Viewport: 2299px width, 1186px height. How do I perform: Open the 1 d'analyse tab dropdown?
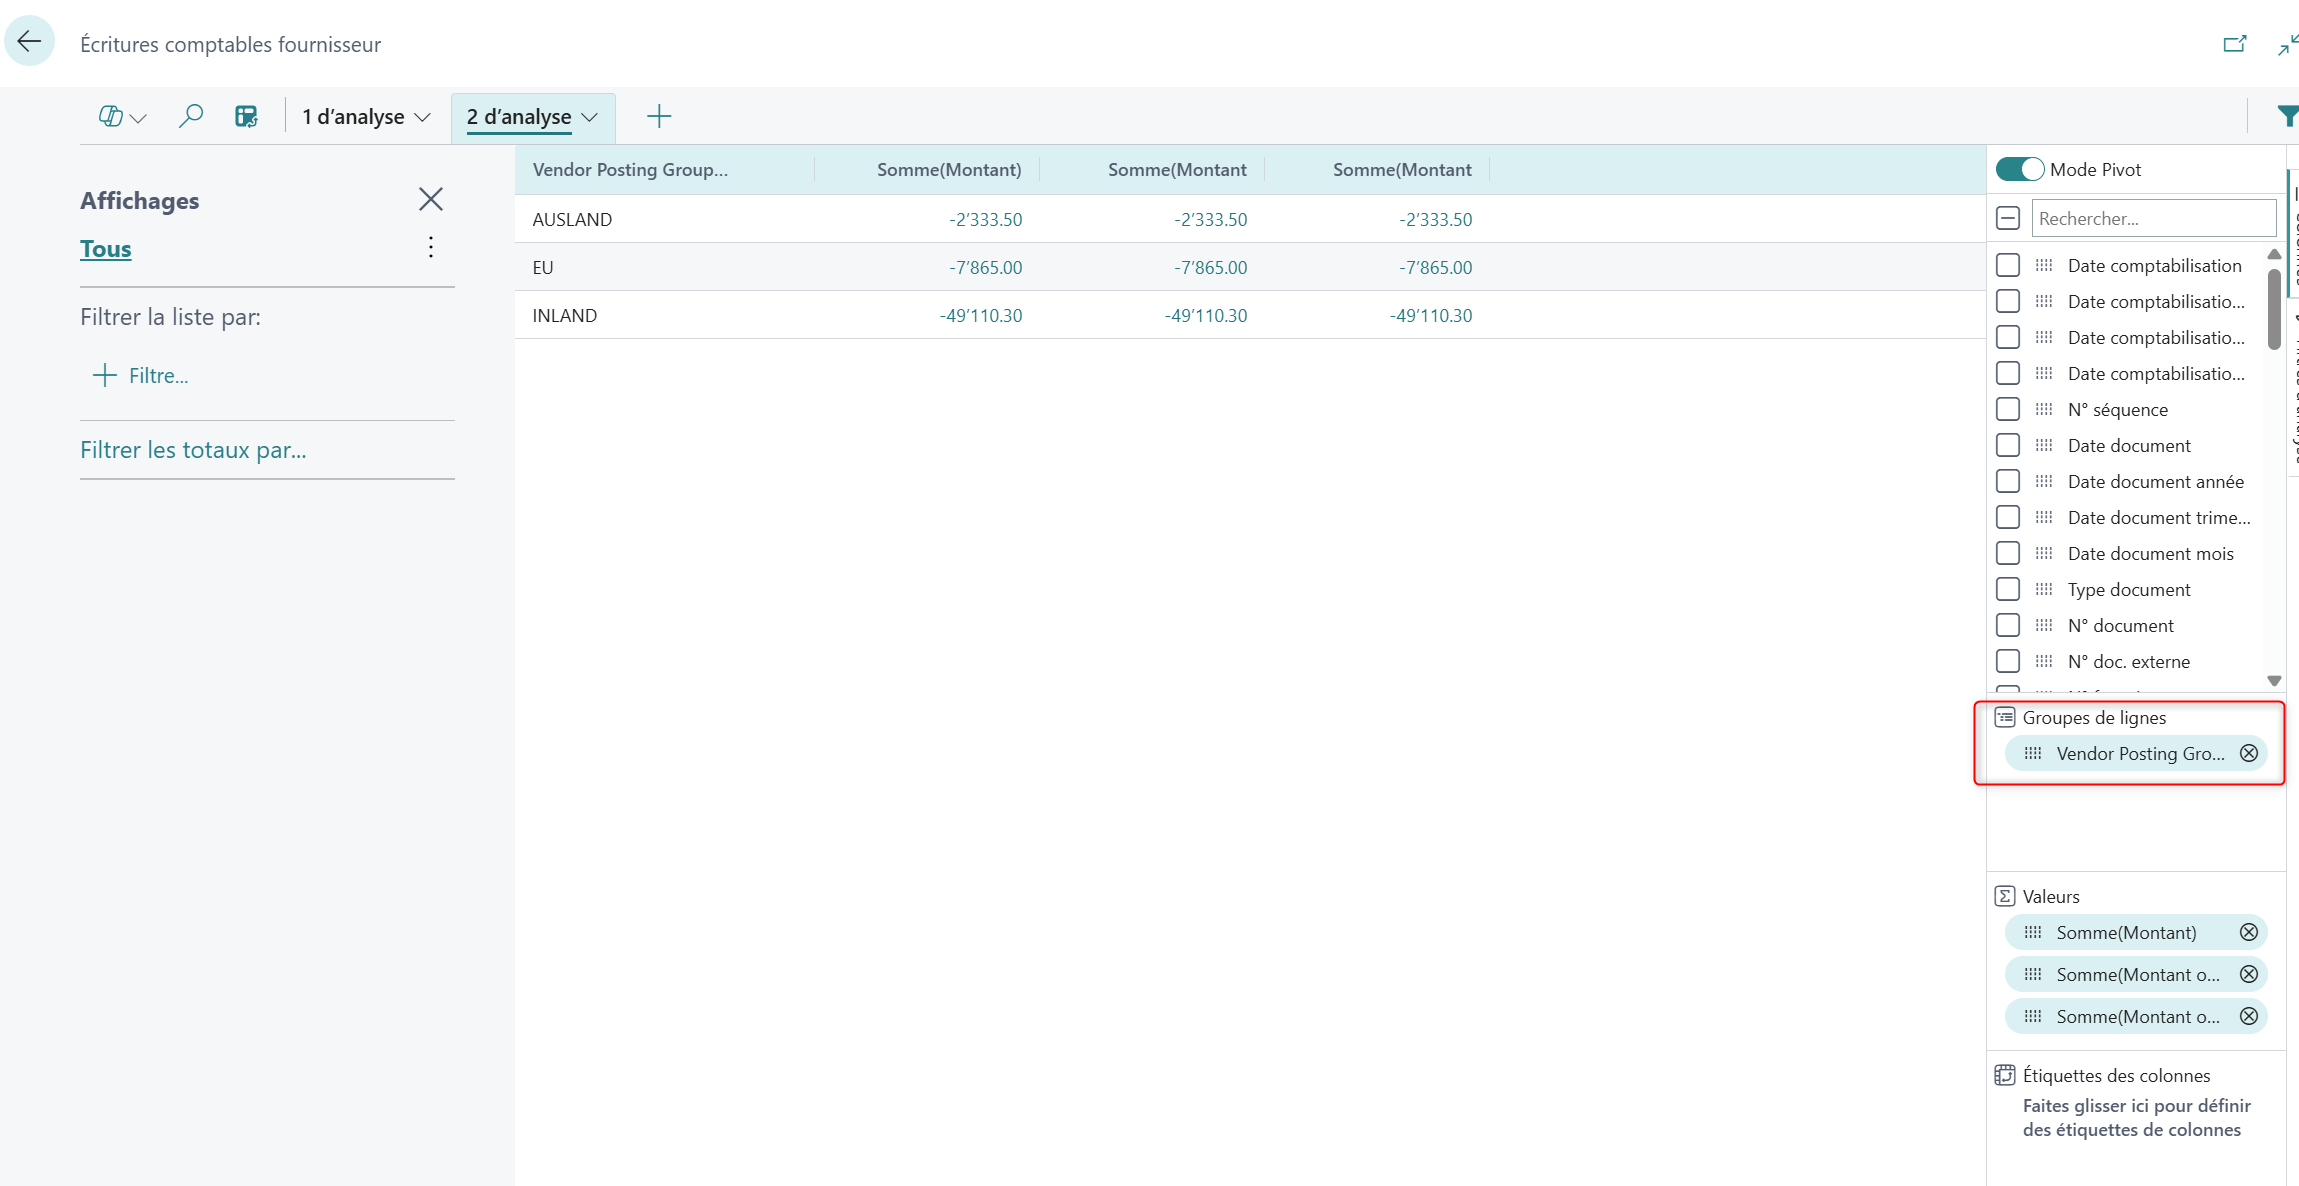(x=422, y=117)
